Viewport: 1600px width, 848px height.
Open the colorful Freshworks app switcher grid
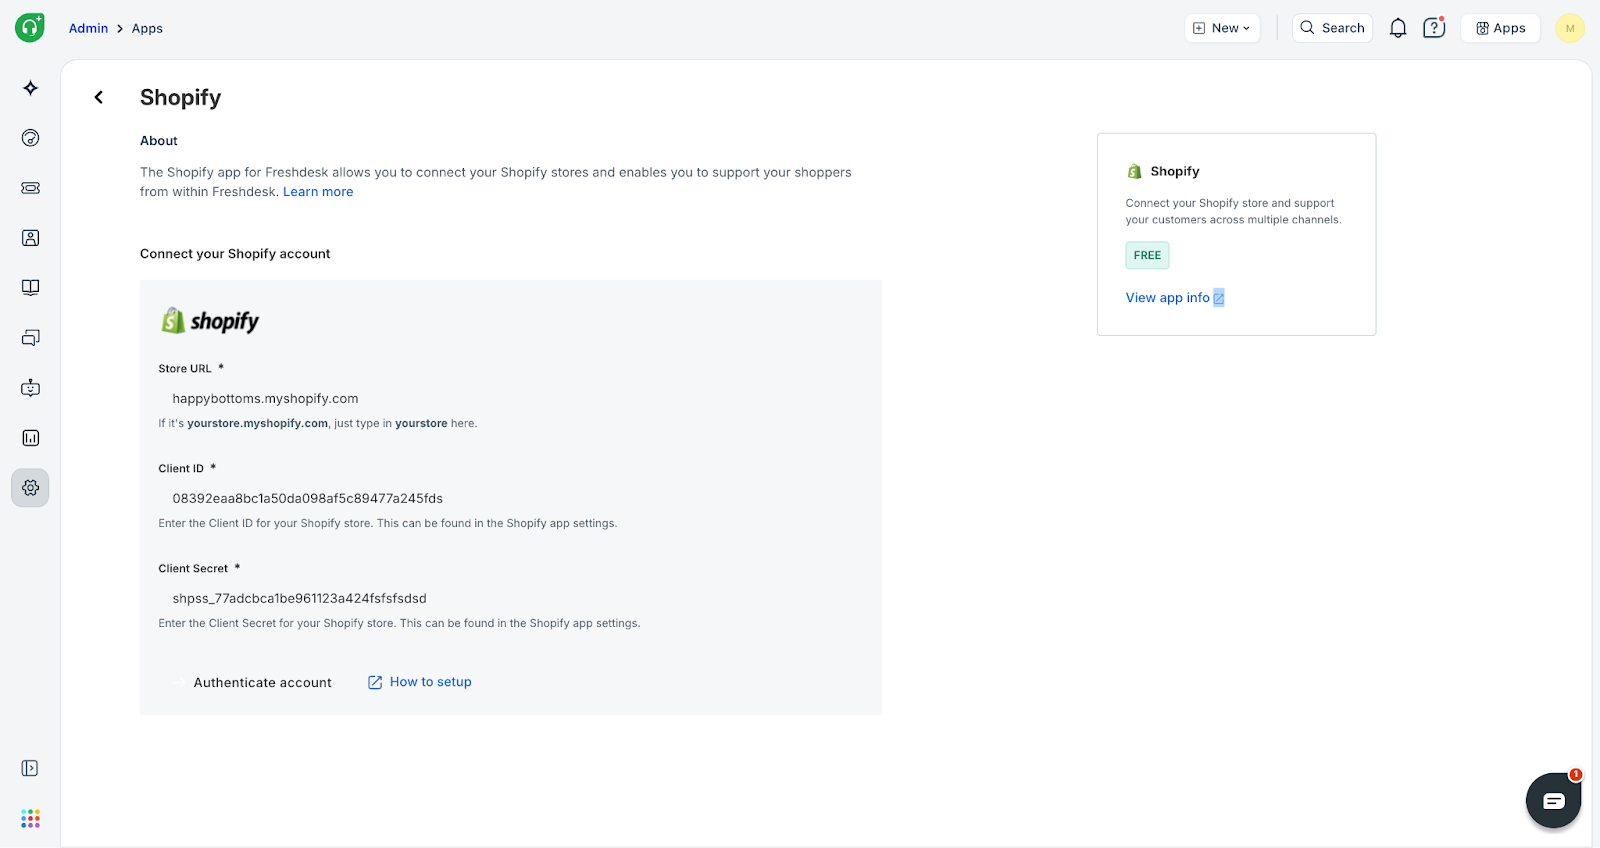[31, 818]
